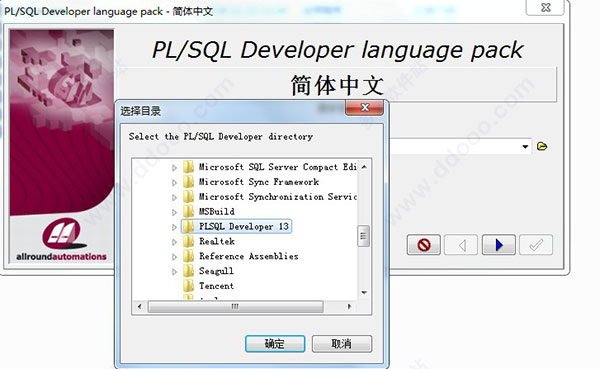Click the PLSQL Developer 13 folder icon

coord(188,226)
